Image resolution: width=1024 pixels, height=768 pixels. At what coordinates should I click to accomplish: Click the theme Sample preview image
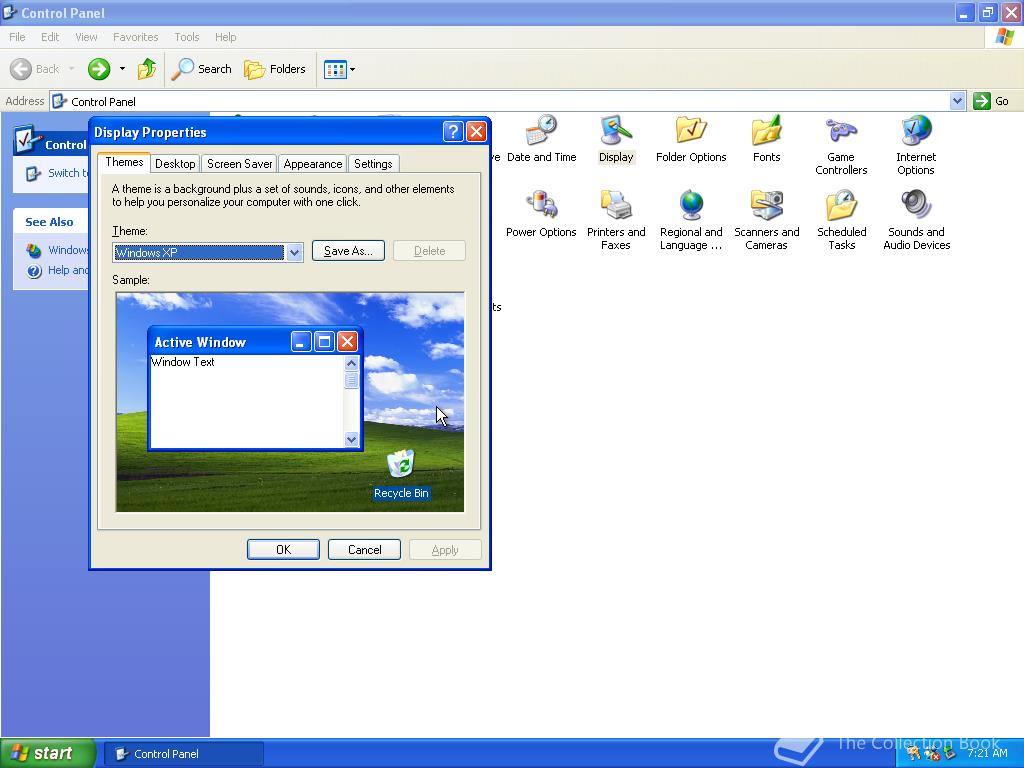(290, 402)
